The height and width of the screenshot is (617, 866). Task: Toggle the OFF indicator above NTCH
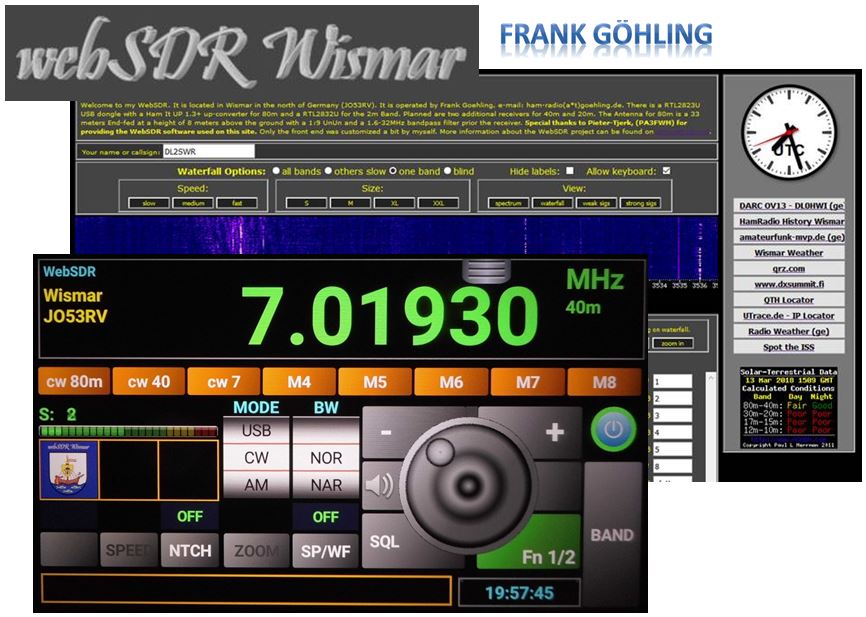pyautogui.click(x=190, y=516)
